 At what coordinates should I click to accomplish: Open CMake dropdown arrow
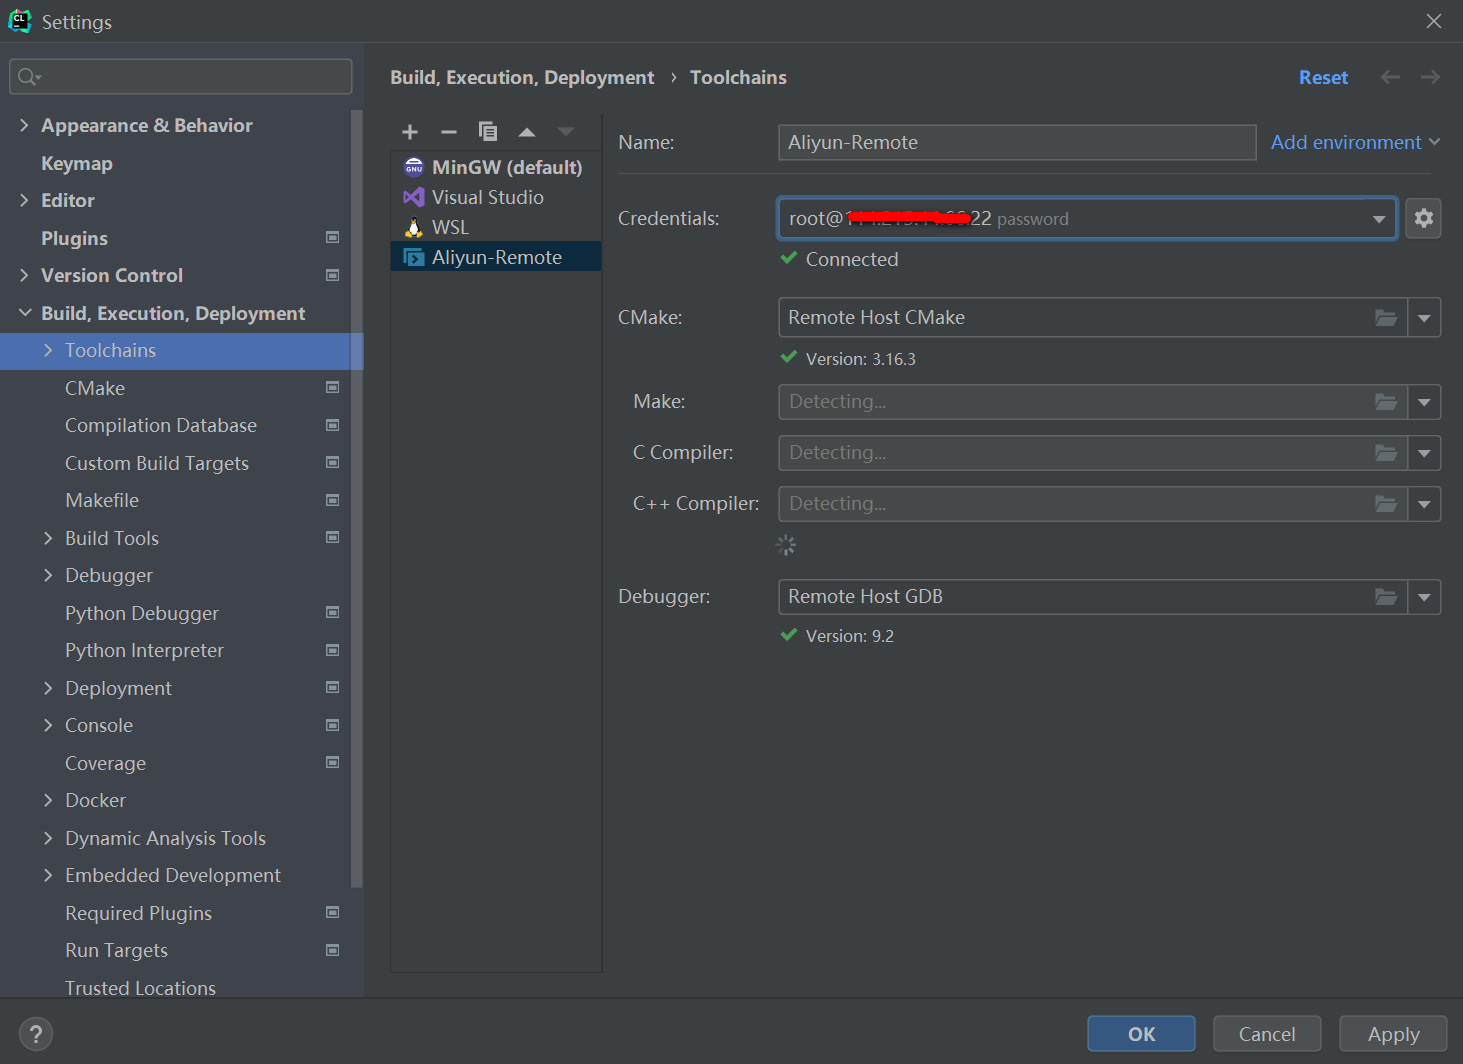click(1424, 318)
